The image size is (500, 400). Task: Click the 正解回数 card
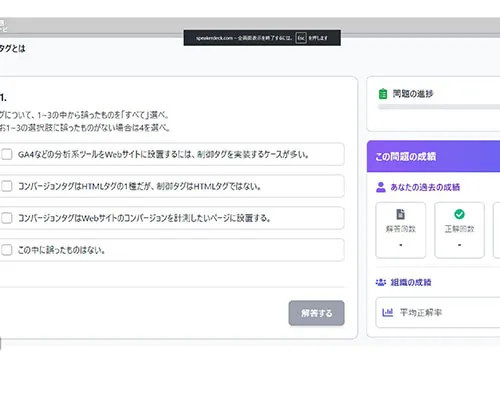click(459, 230)
